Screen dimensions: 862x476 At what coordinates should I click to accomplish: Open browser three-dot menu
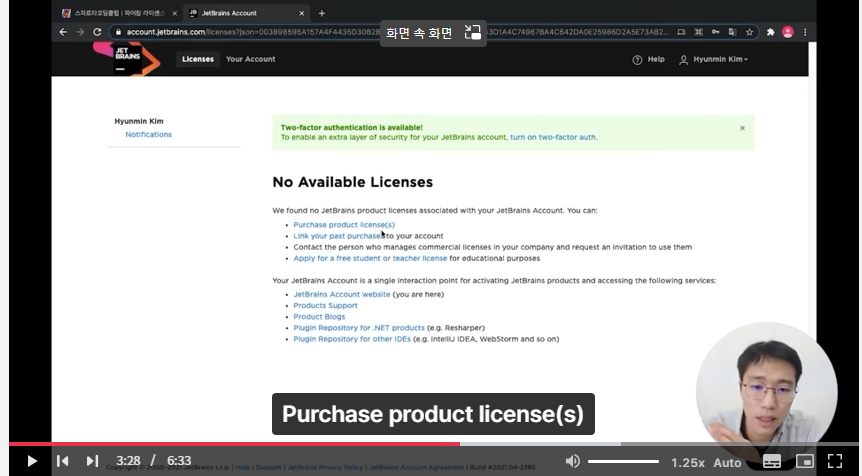805,32
